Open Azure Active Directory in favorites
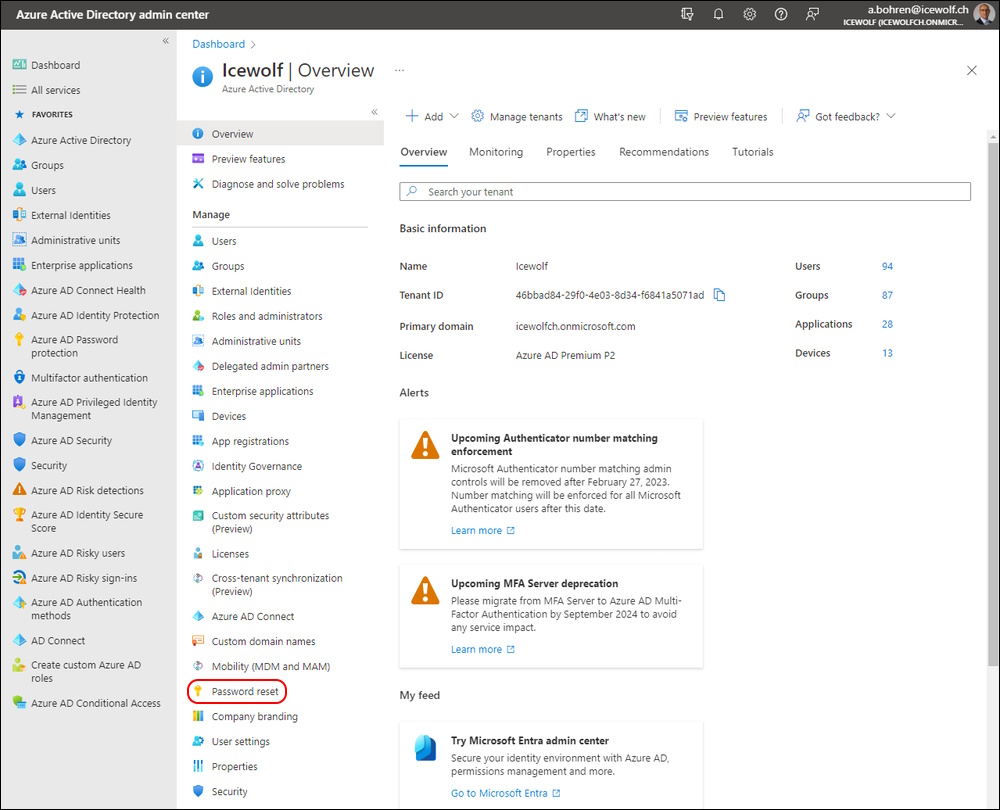Image resolution: width=1000 pixels, height=810 pixels. point(81,140)
